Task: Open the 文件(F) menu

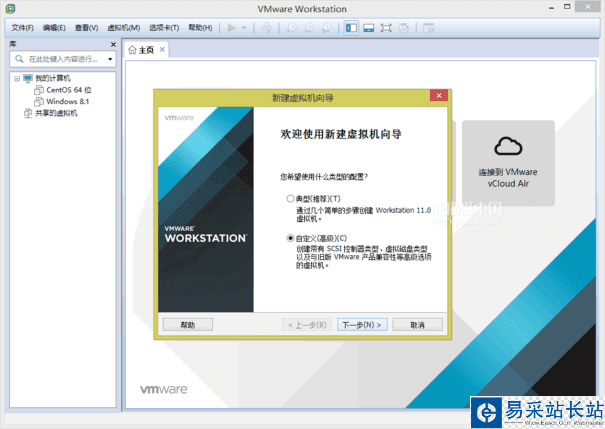Action: [x=22, y=28]
